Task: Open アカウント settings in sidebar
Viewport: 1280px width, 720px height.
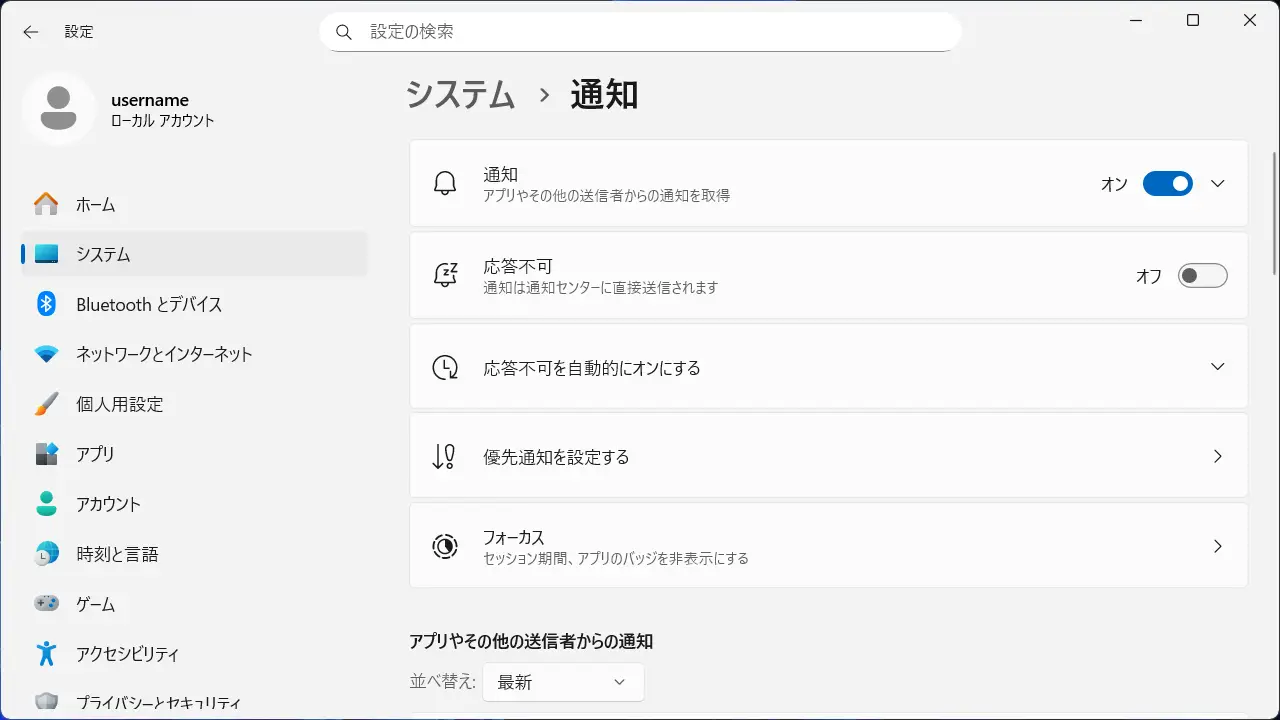Action: pyautogui.click(x=108, y=504)
